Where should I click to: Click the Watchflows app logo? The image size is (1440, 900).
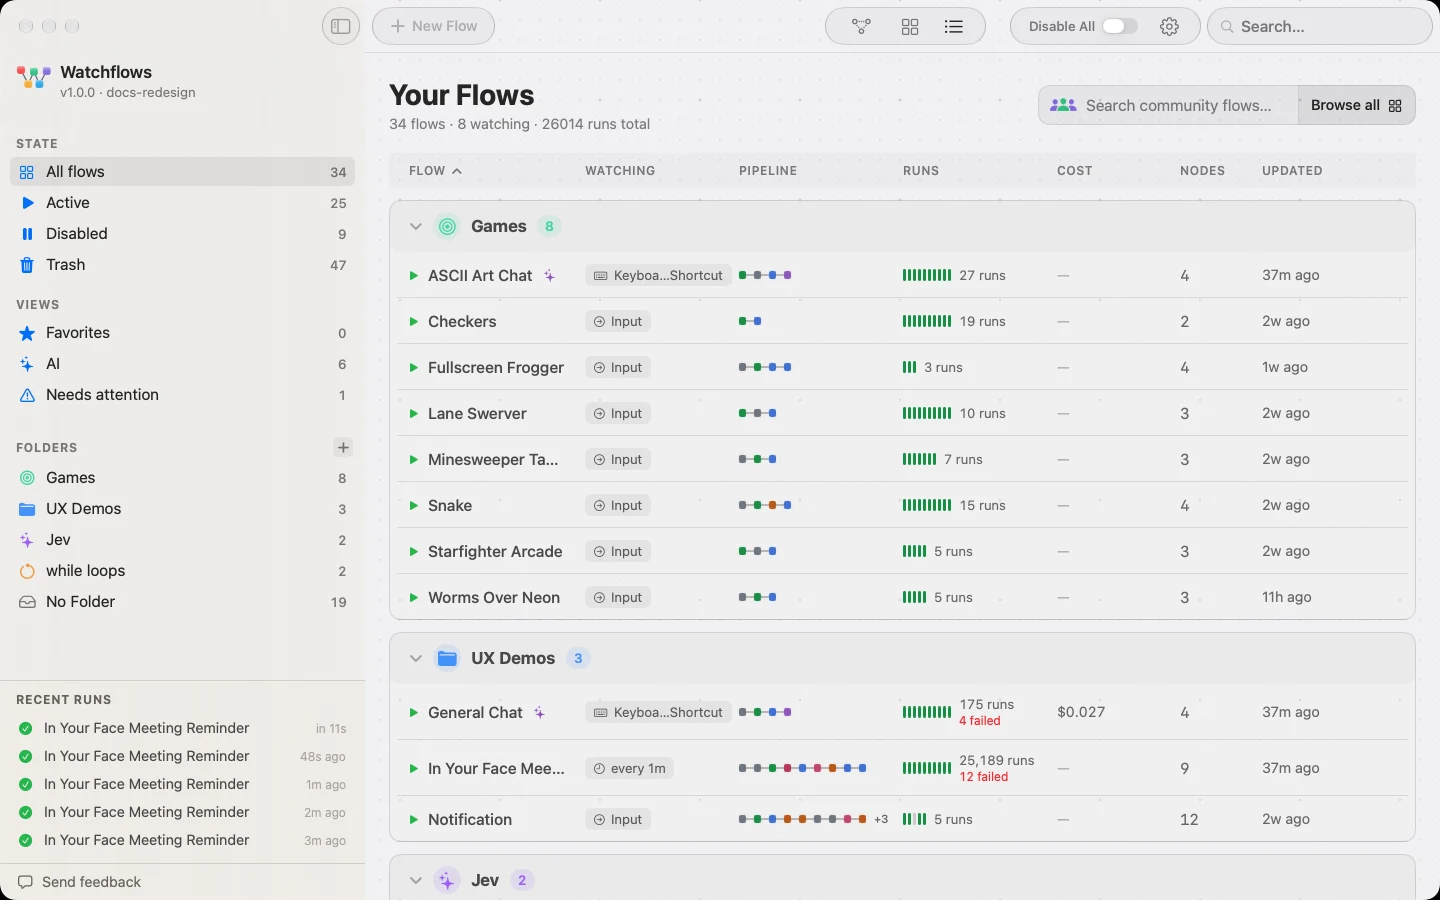tap(33, 78)
